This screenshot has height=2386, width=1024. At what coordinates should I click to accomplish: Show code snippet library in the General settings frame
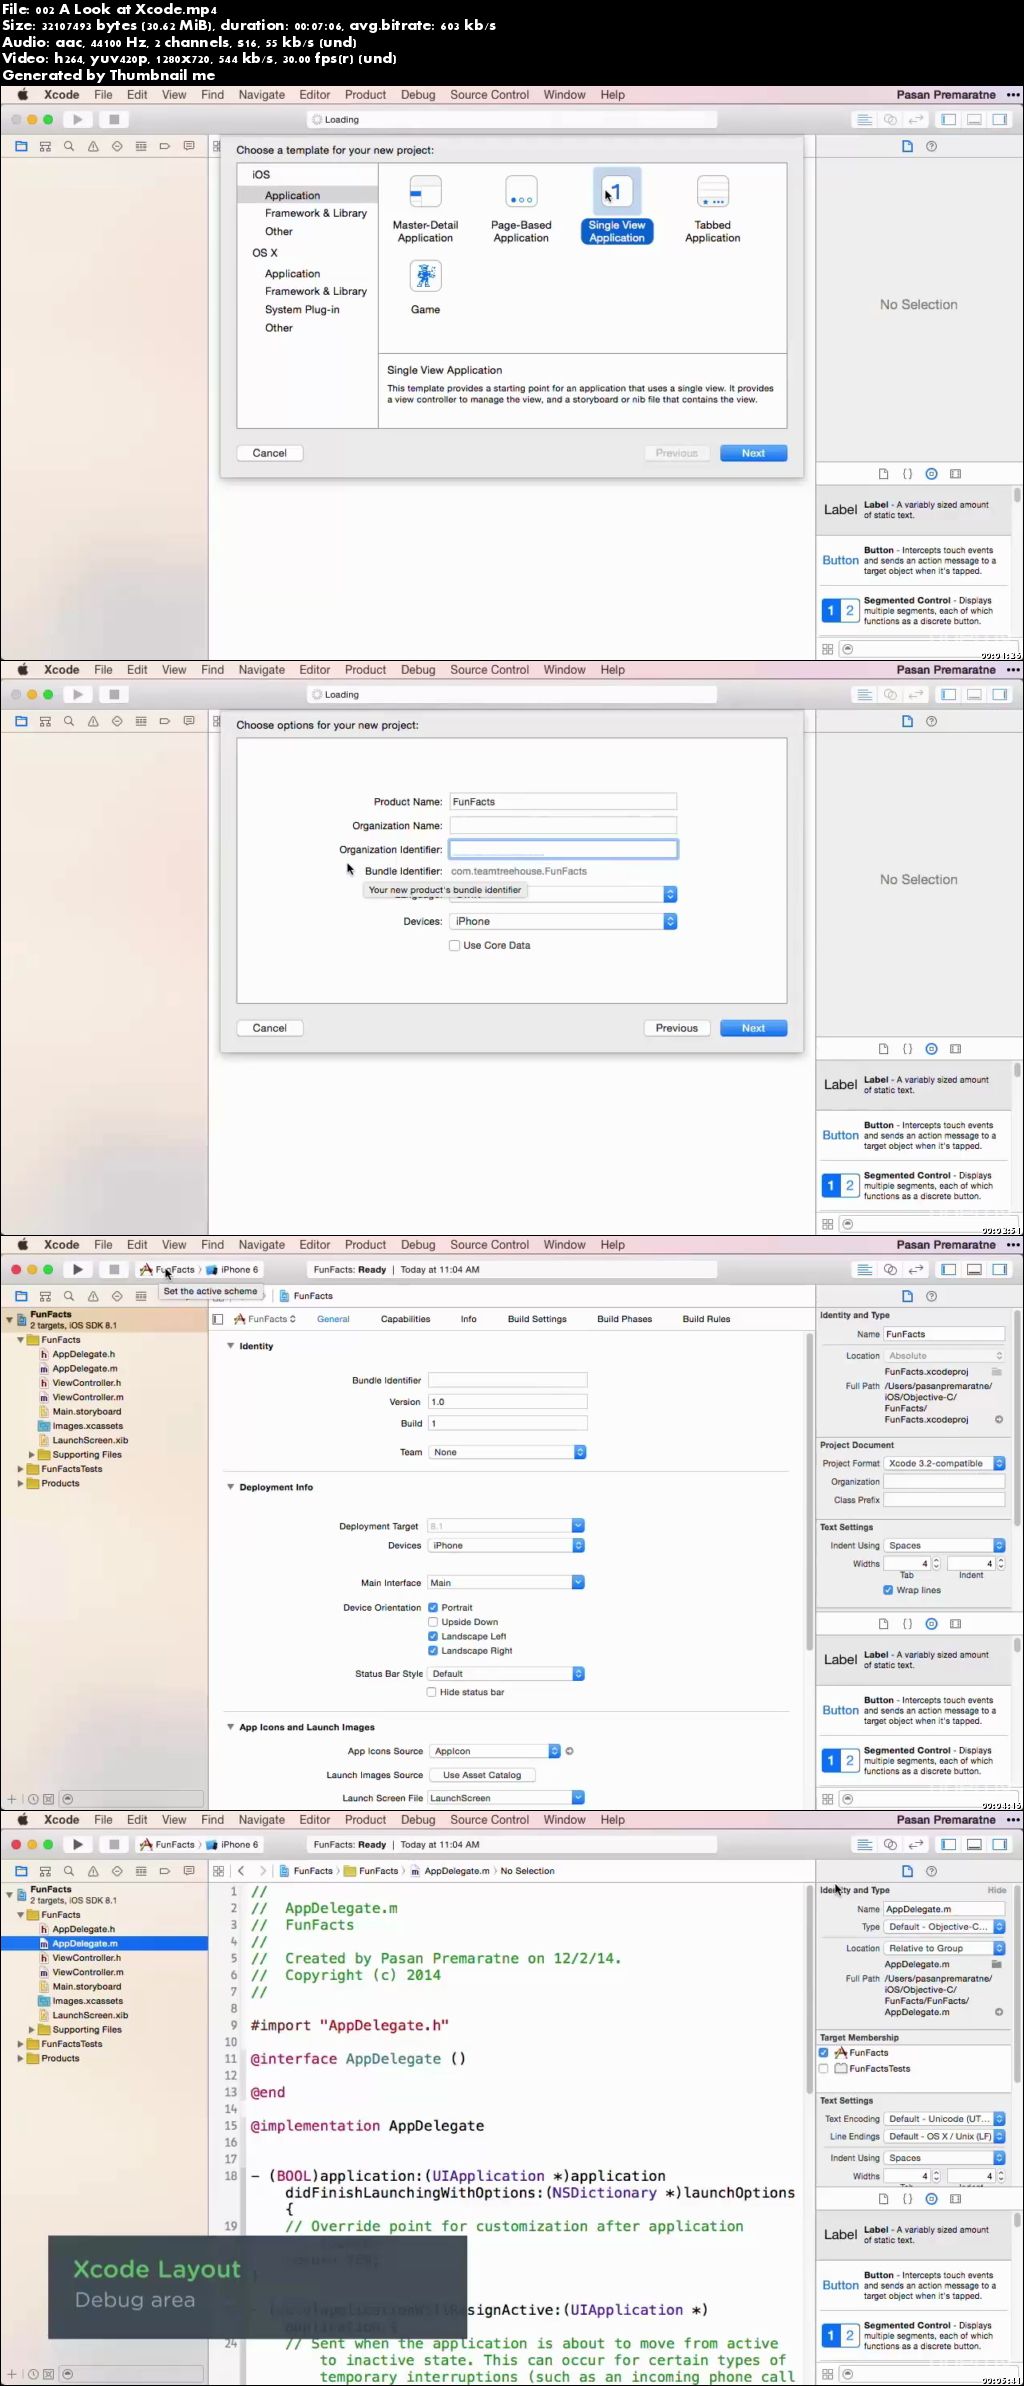[x=907, y=1624]
